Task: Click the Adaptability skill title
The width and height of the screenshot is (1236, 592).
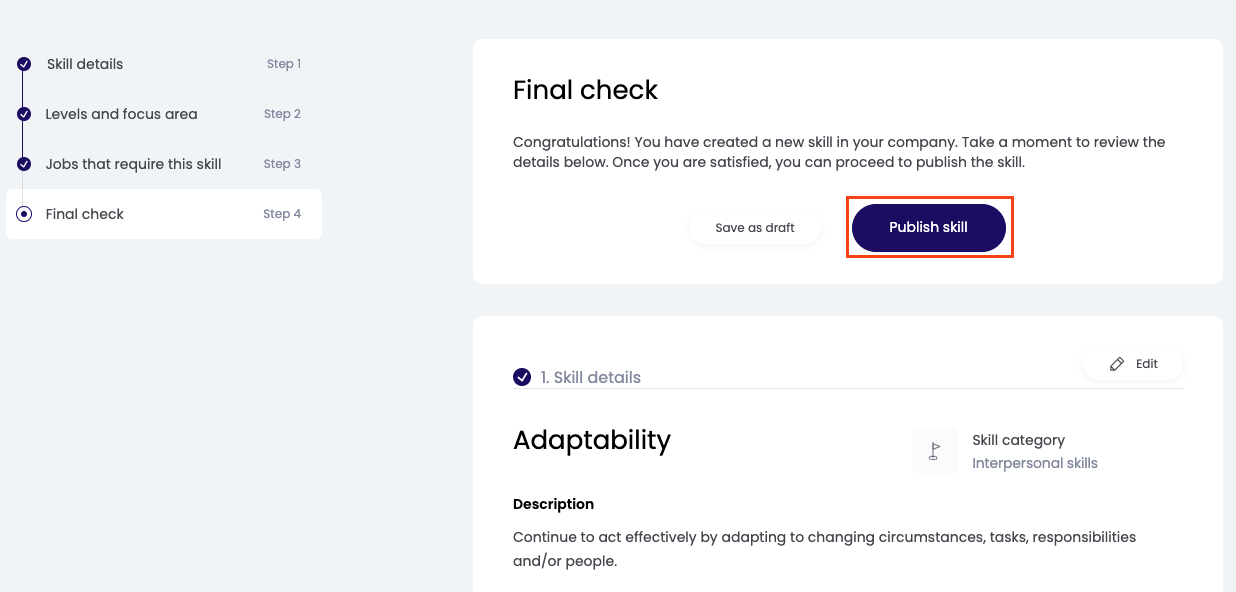Action: point(592,440)
